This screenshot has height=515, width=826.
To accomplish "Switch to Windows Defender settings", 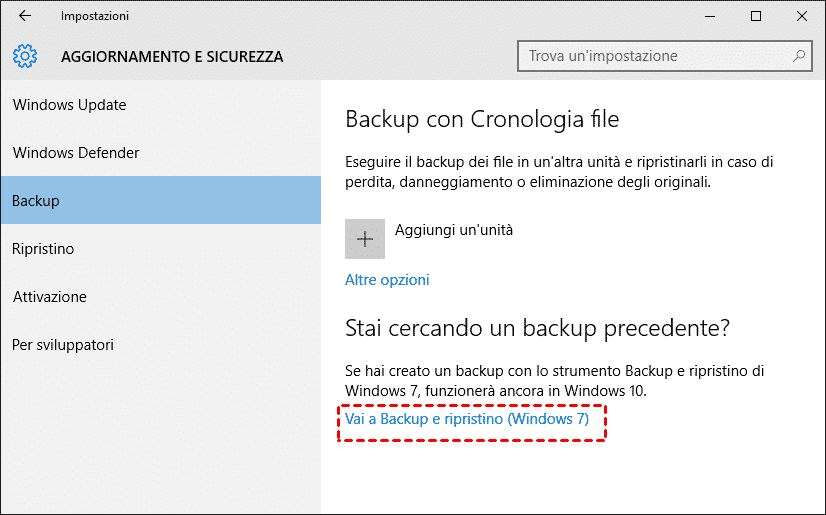I will [x=76, y=153].
